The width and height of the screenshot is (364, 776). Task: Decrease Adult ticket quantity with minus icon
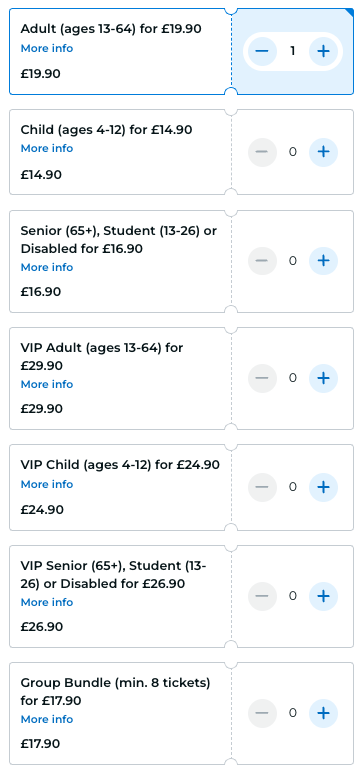[262, 51]
